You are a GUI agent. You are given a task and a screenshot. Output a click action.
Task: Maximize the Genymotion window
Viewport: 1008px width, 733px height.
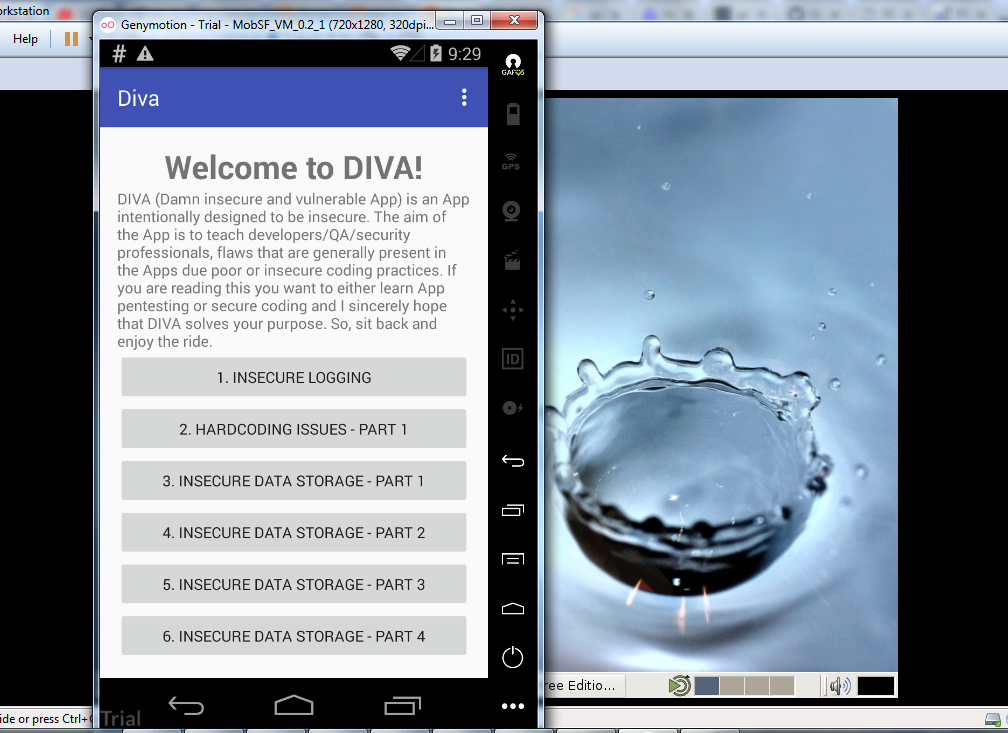pyautogui.click(x=477, y=21)
